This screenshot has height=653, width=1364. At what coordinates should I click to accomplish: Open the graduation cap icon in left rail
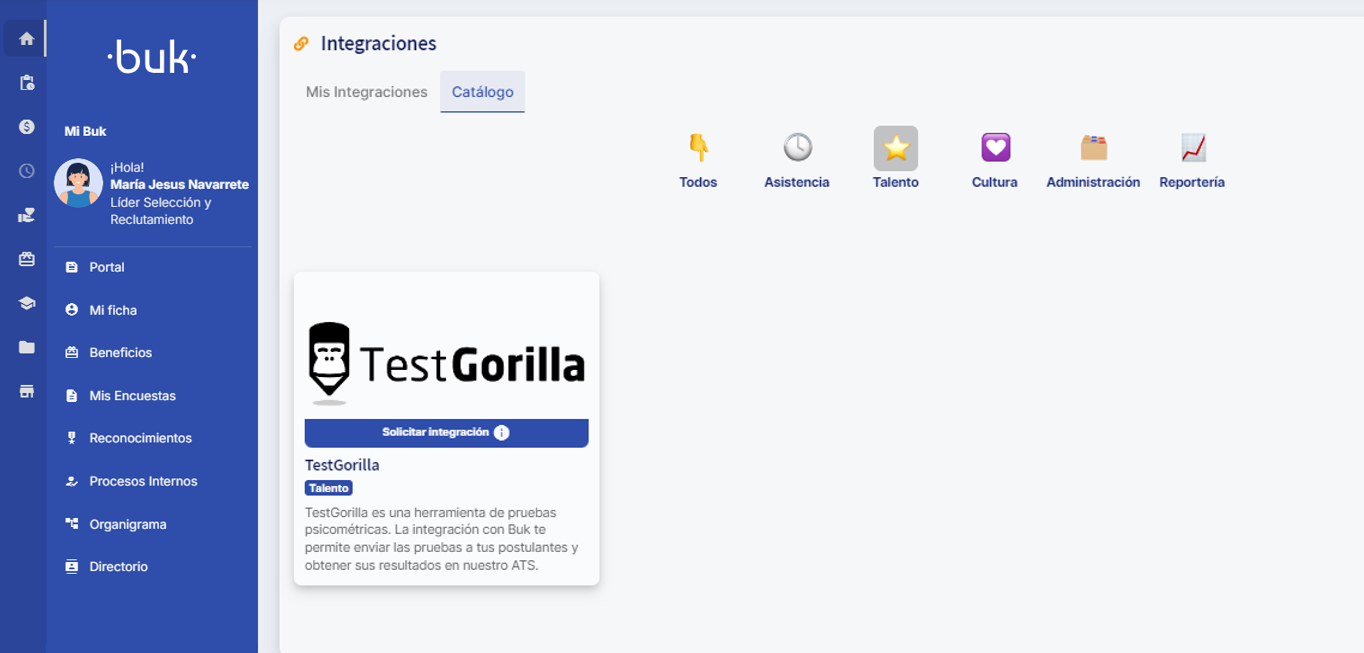(26, 303)
